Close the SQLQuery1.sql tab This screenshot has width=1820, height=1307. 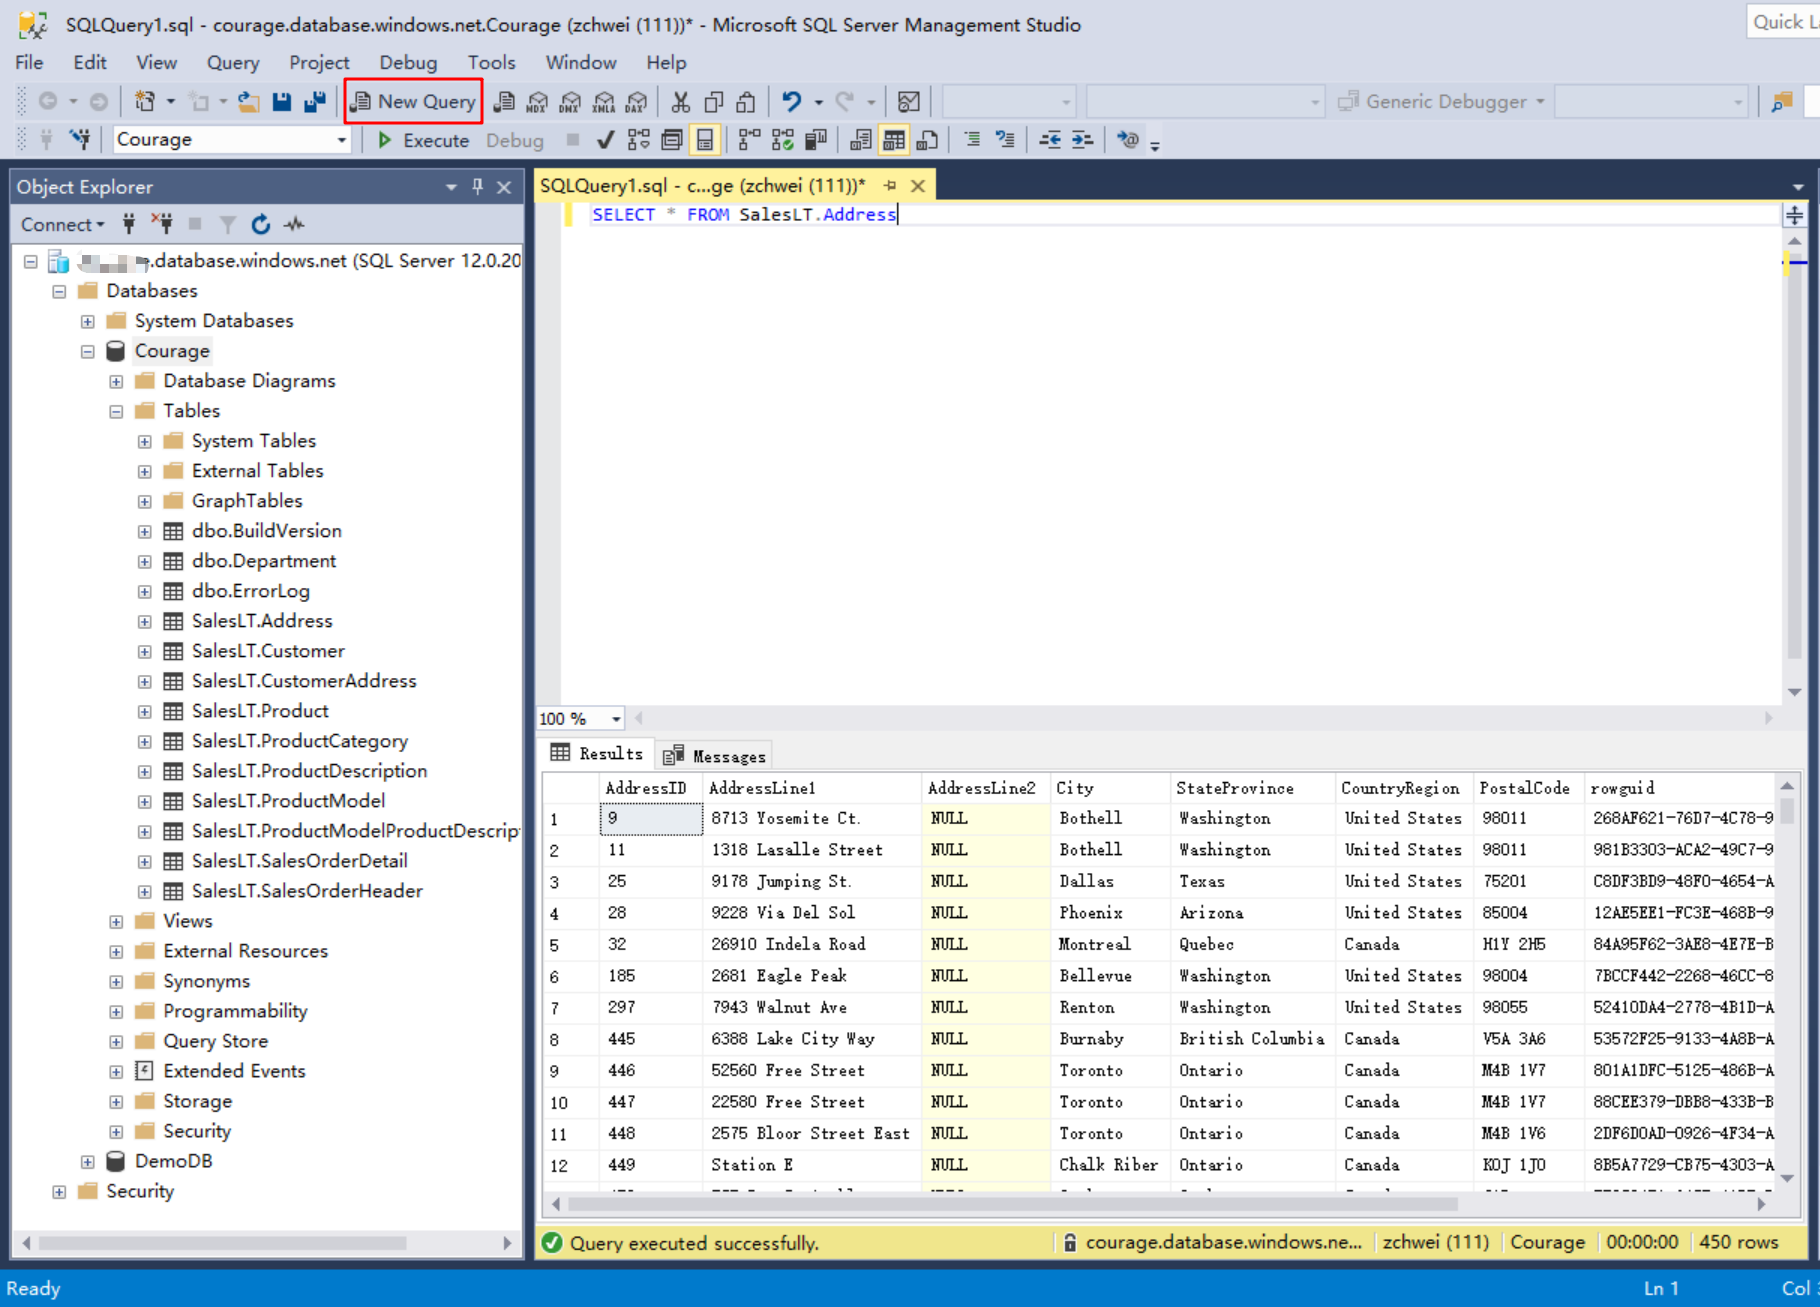pyautogui.click(x=917, y=186)
